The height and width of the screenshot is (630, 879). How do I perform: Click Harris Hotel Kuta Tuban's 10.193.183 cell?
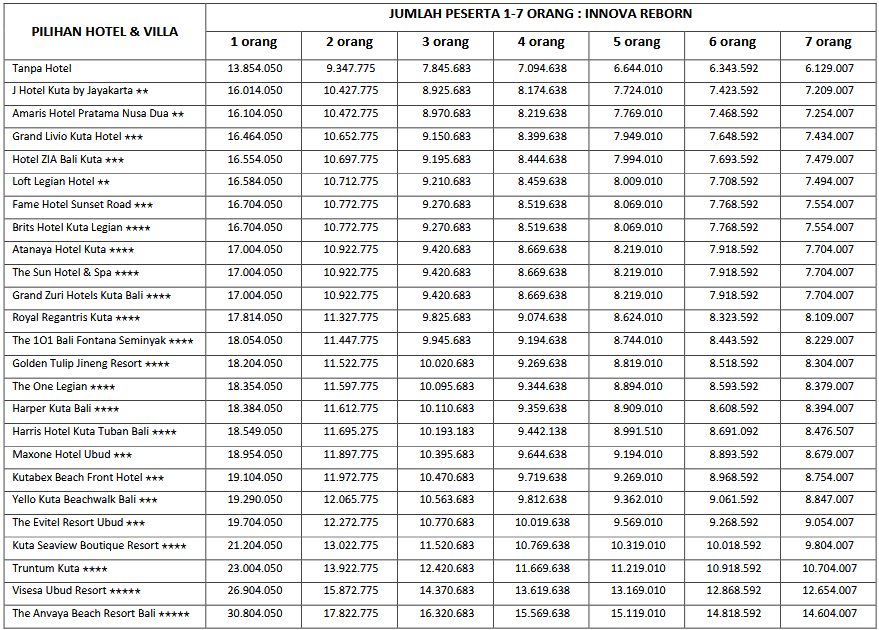(x=446, y=432)
